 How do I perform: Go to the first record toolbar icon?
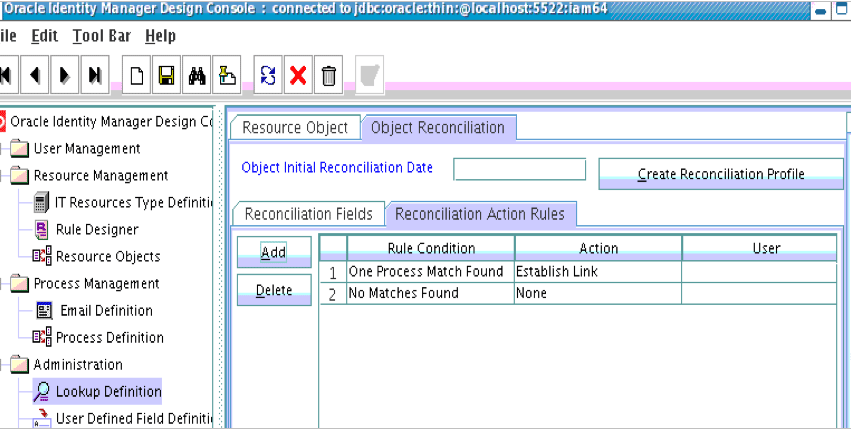(5, 75)
